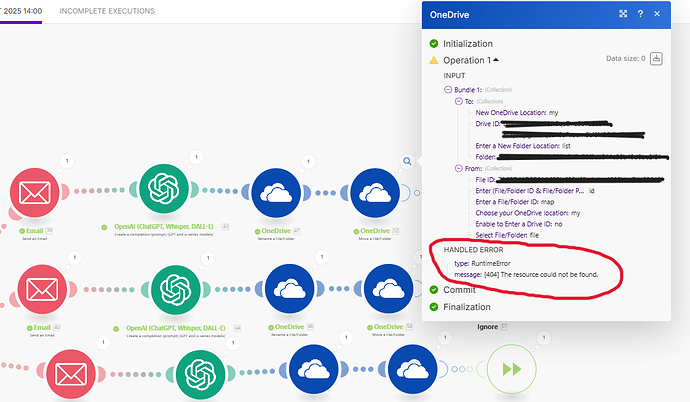Click the operations bubble above Email 40
Screen dimensions: 690x402
(x=75, y=257)
